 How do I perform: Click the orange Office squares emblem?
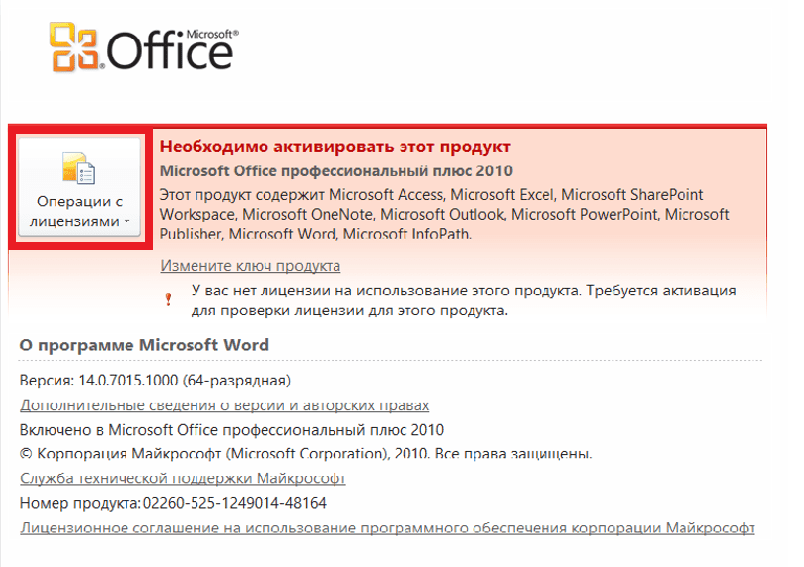click(x=75, y=47)
